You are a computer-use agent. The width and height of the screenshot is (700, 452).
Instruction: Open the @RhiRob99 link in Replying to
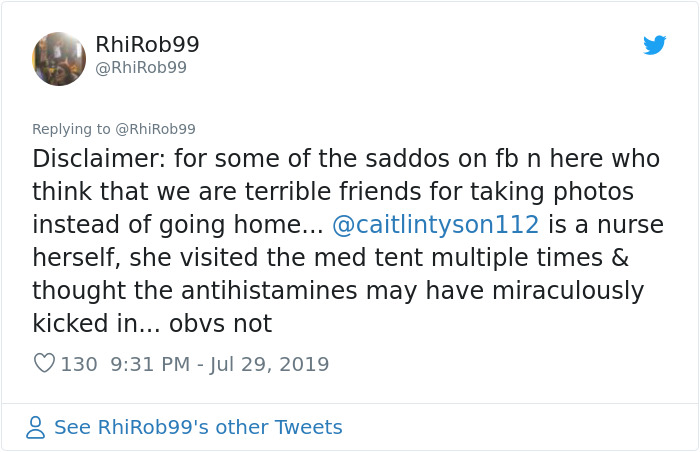155,129
